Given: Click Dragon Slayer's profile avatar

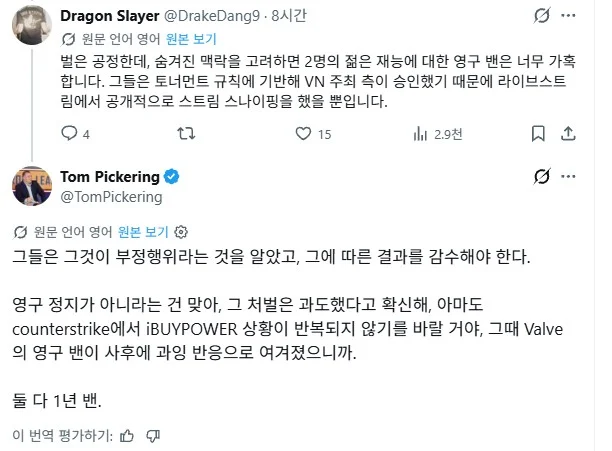Looking at the screenshot, I should coord(32,25).
